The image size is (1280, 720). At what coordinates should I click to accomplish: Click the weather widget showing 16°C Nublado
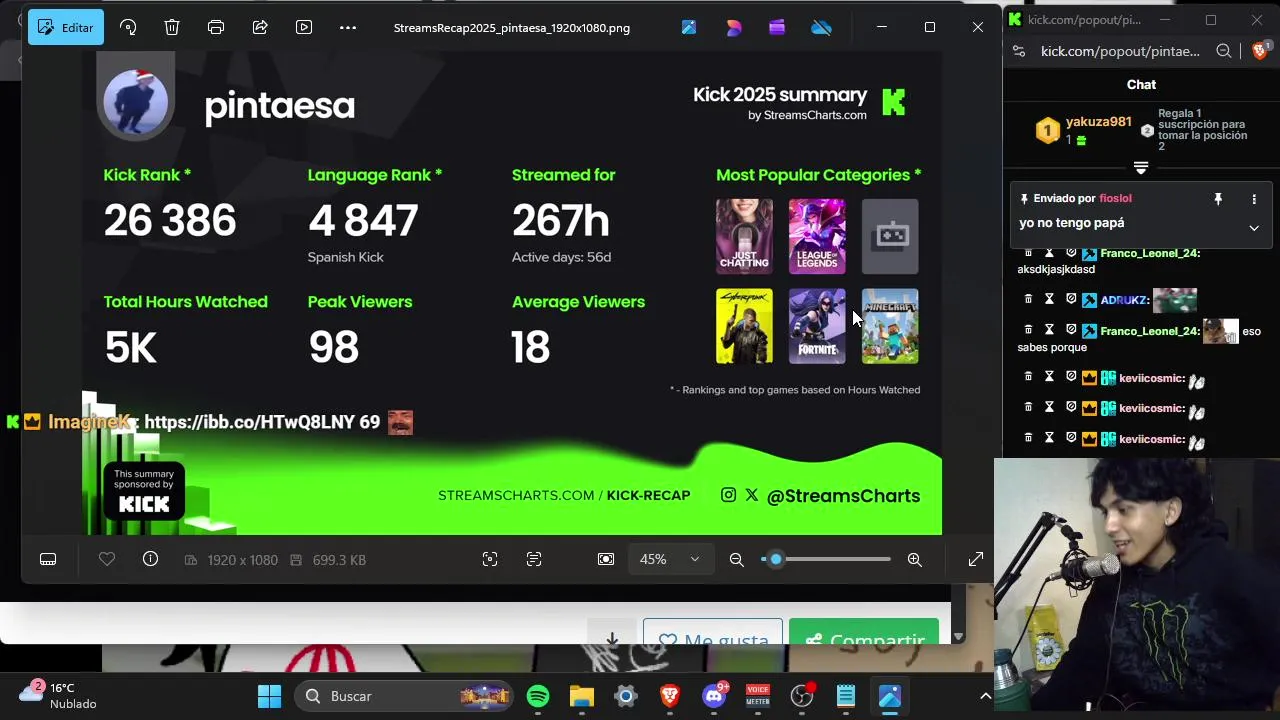click(x=60, y=695)
